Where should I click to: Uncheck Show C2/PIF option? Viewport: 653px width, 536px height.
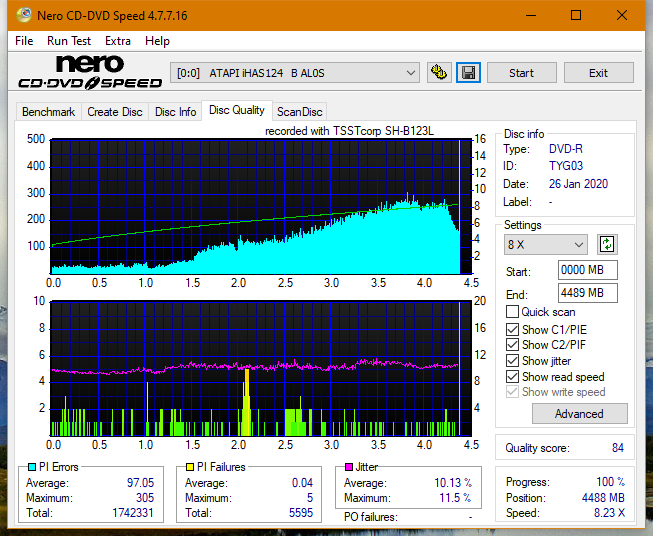(512, 345)
